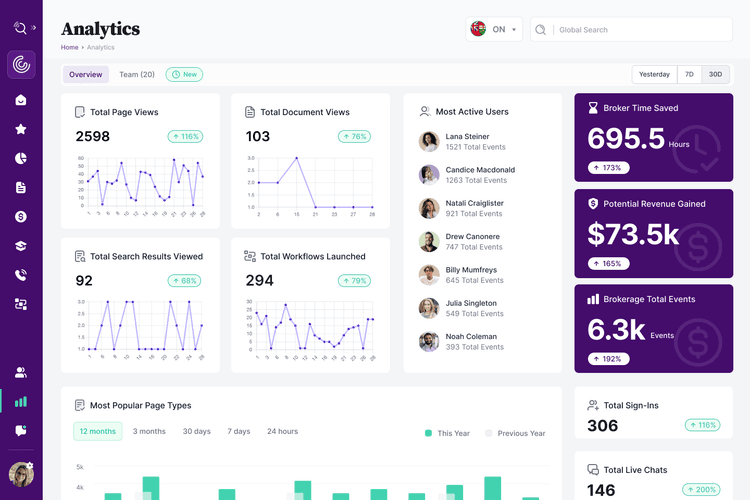Image resolution: width=750 pixels, height=500 pixels.
Task: Select the Yesterday time range
Action: tap(654, 75)
